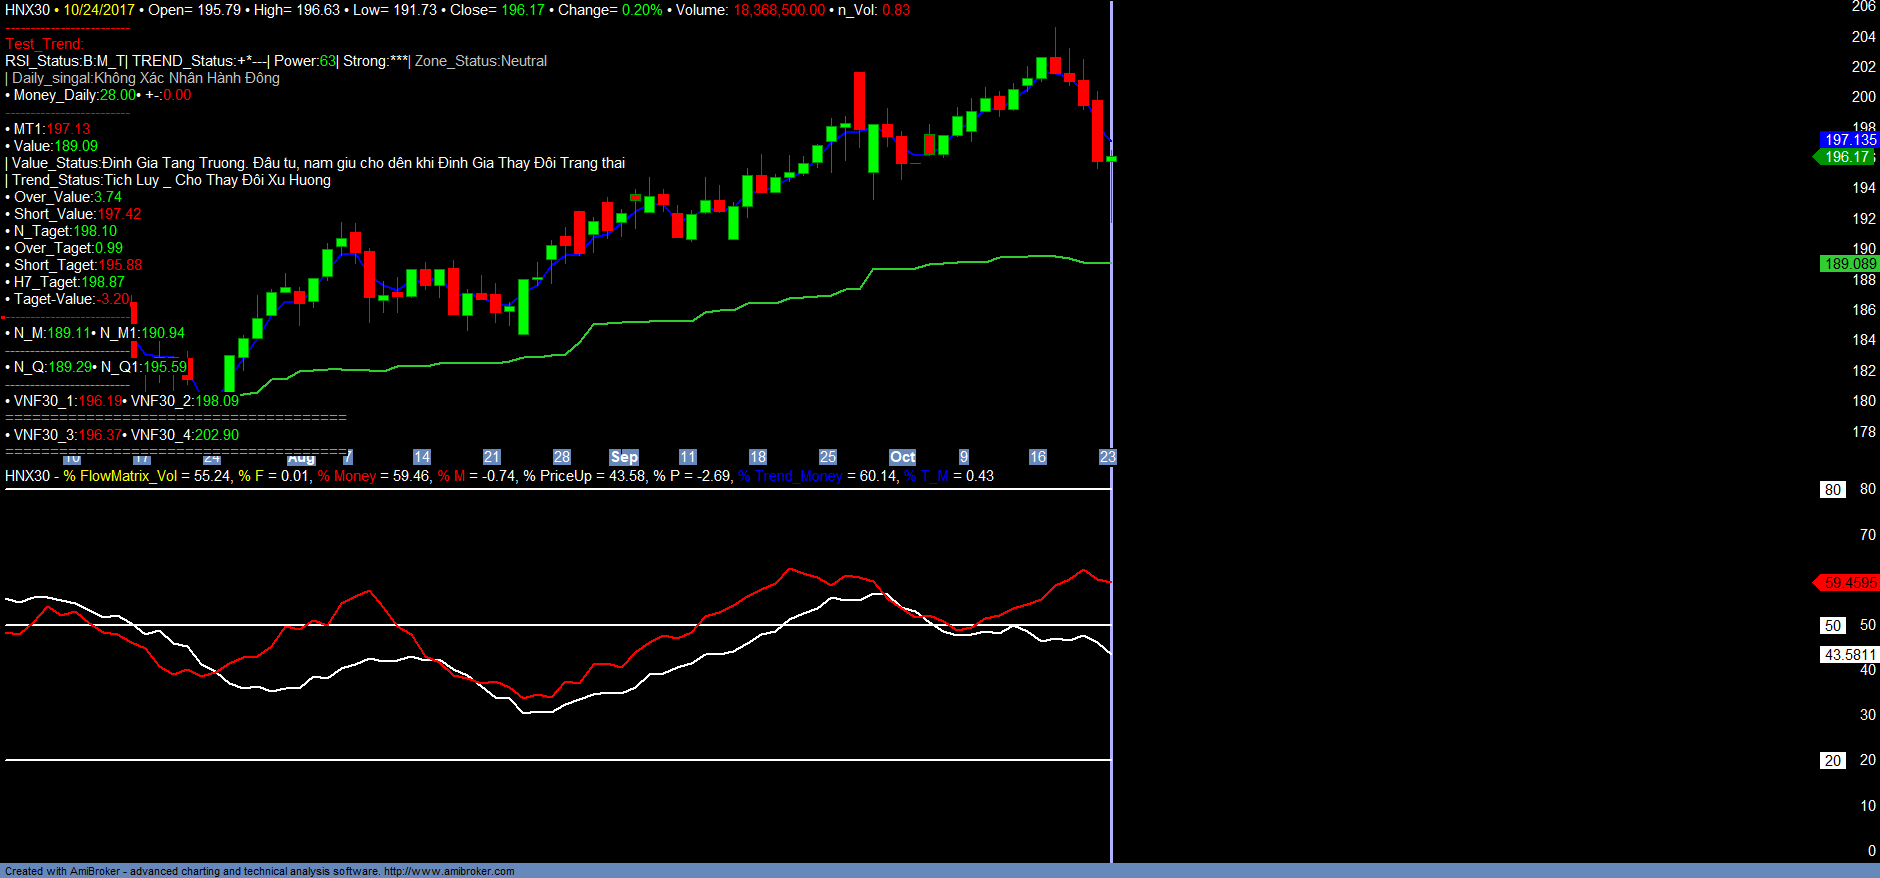Click the red 59.4595 indicator marker
Screen dimensions: 1880x878
pos(1848,583)
